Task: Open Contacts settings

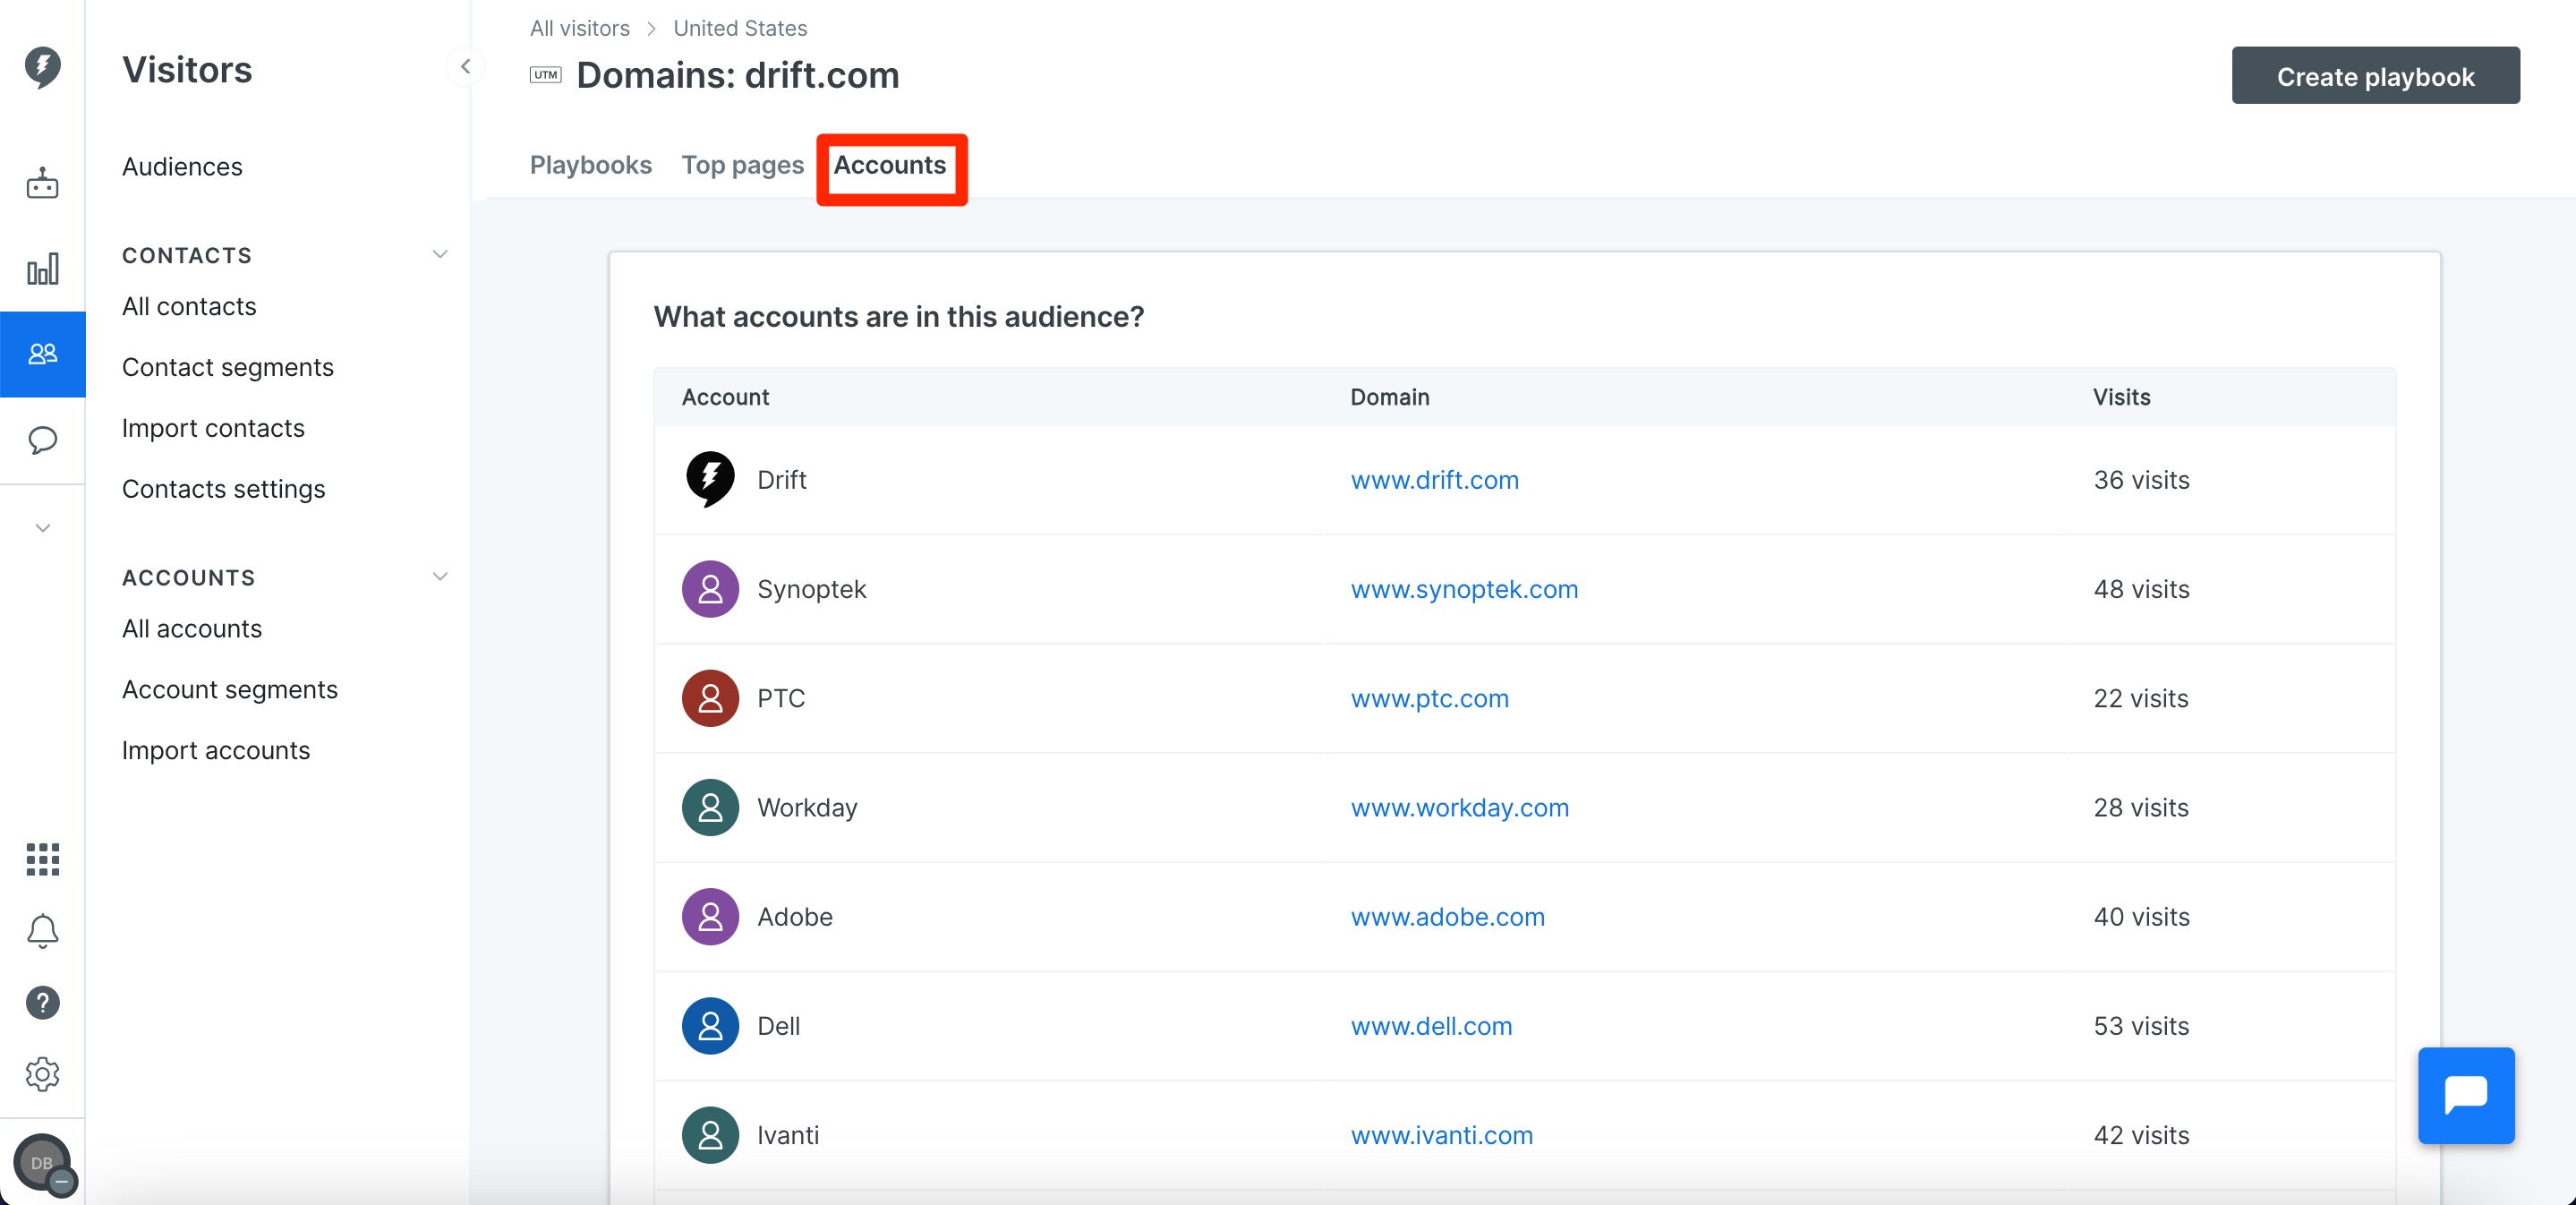Action: 224,488
